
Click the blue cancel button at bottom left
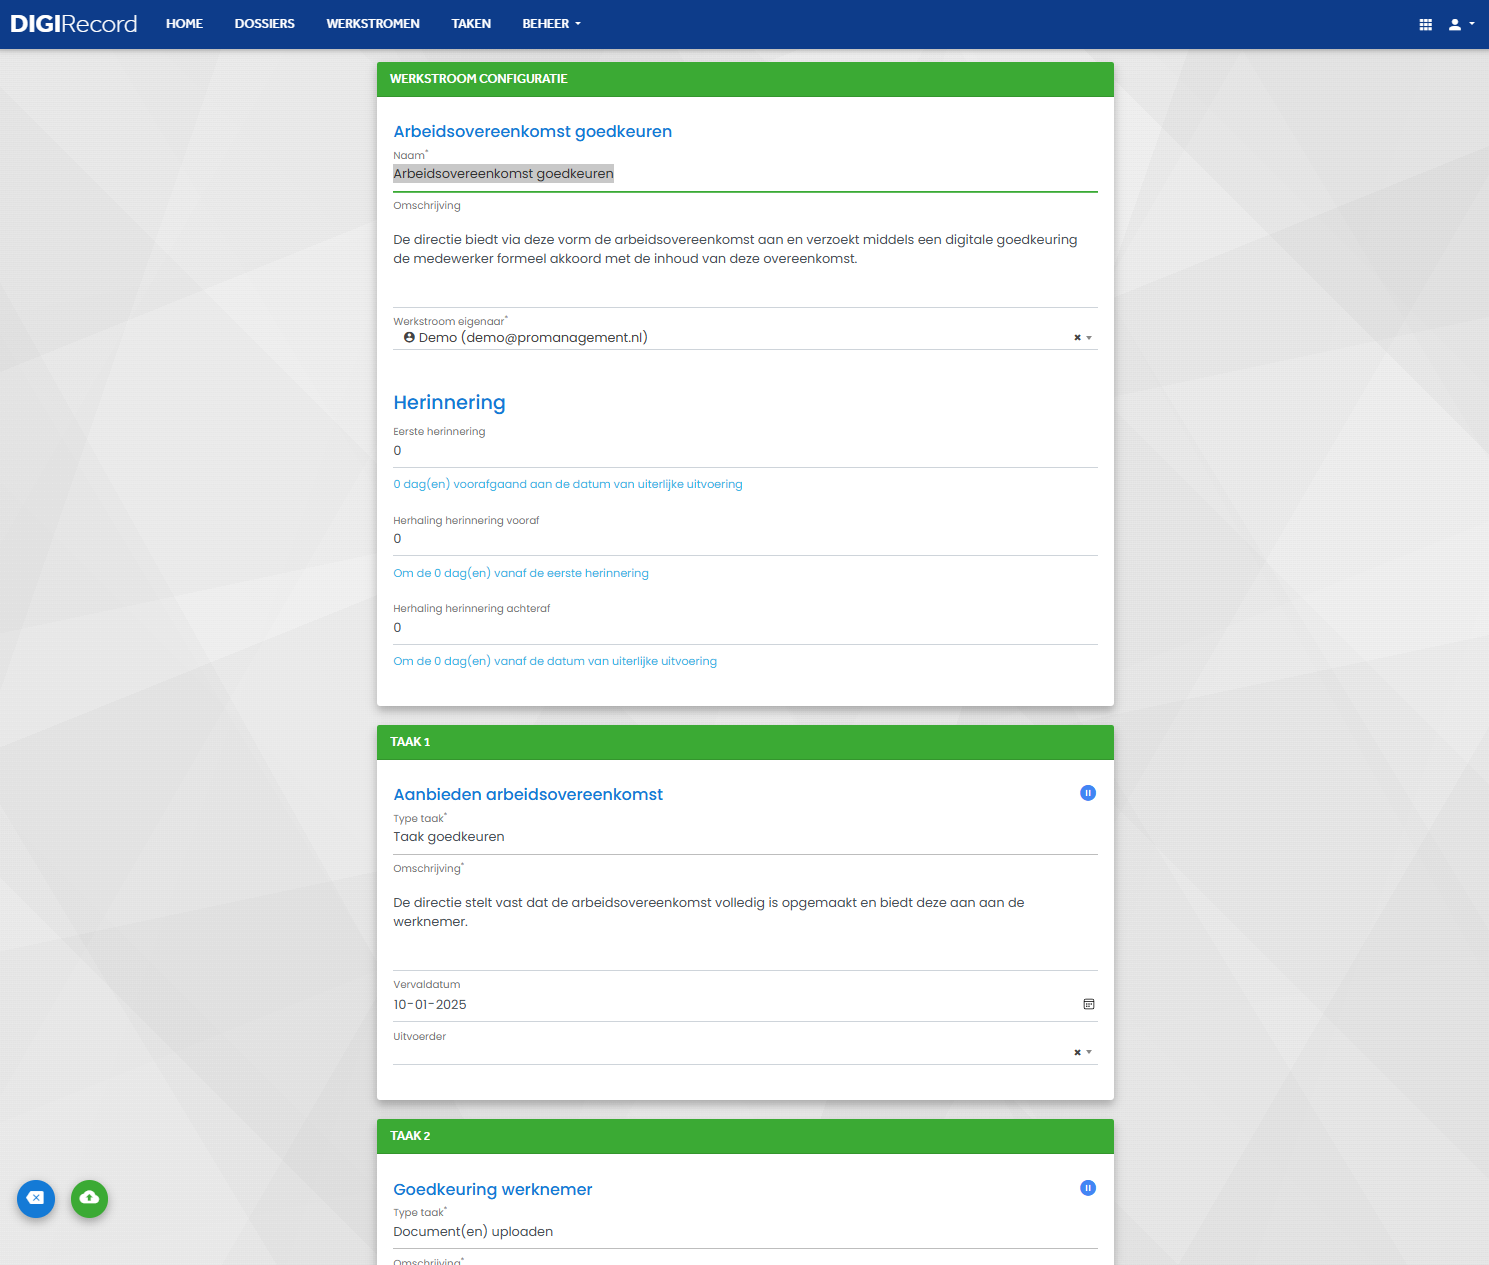coord(36,1198)
